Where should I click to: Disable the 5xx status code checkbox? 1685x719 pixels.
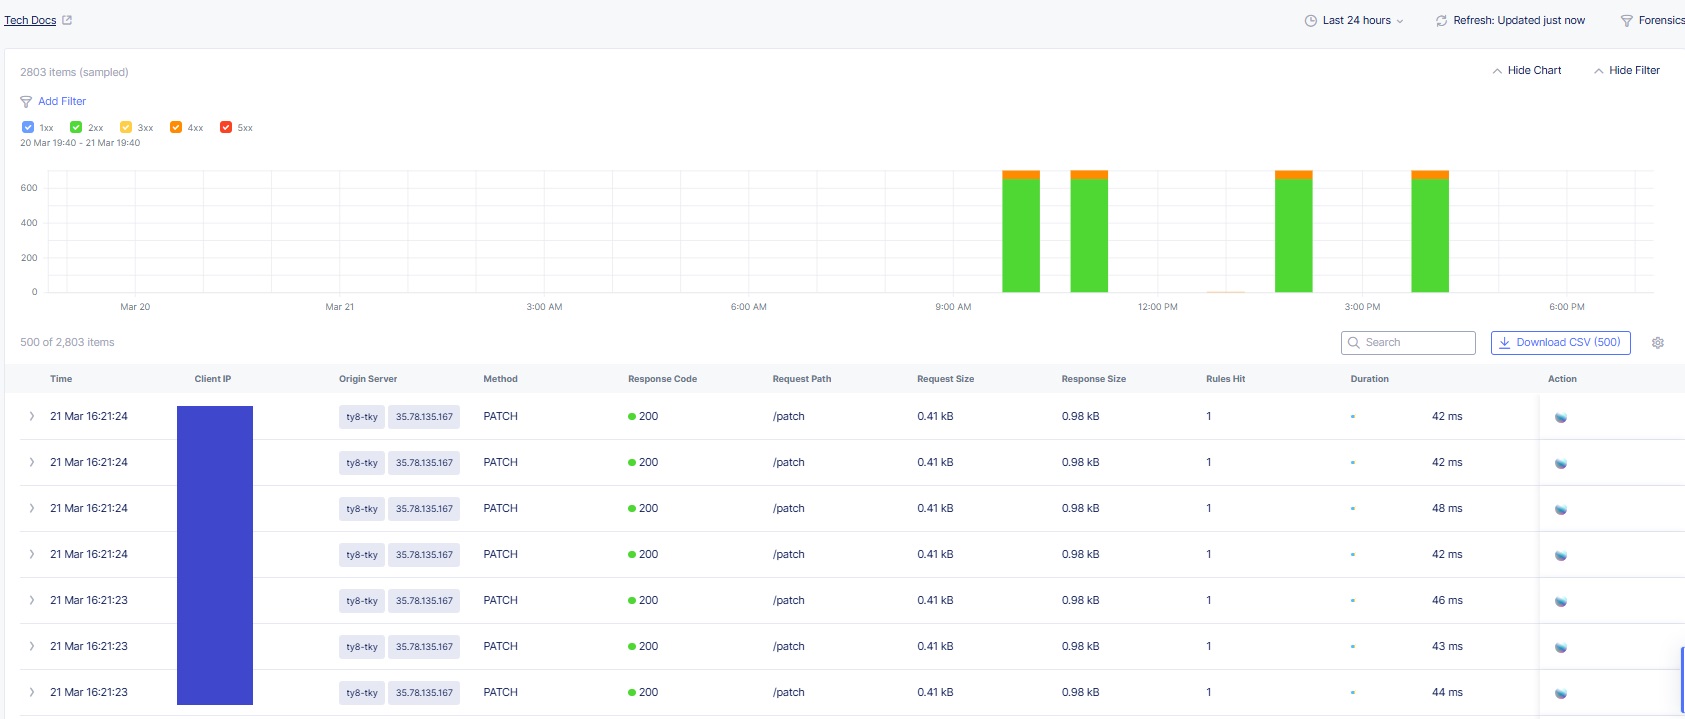[226, 127]
